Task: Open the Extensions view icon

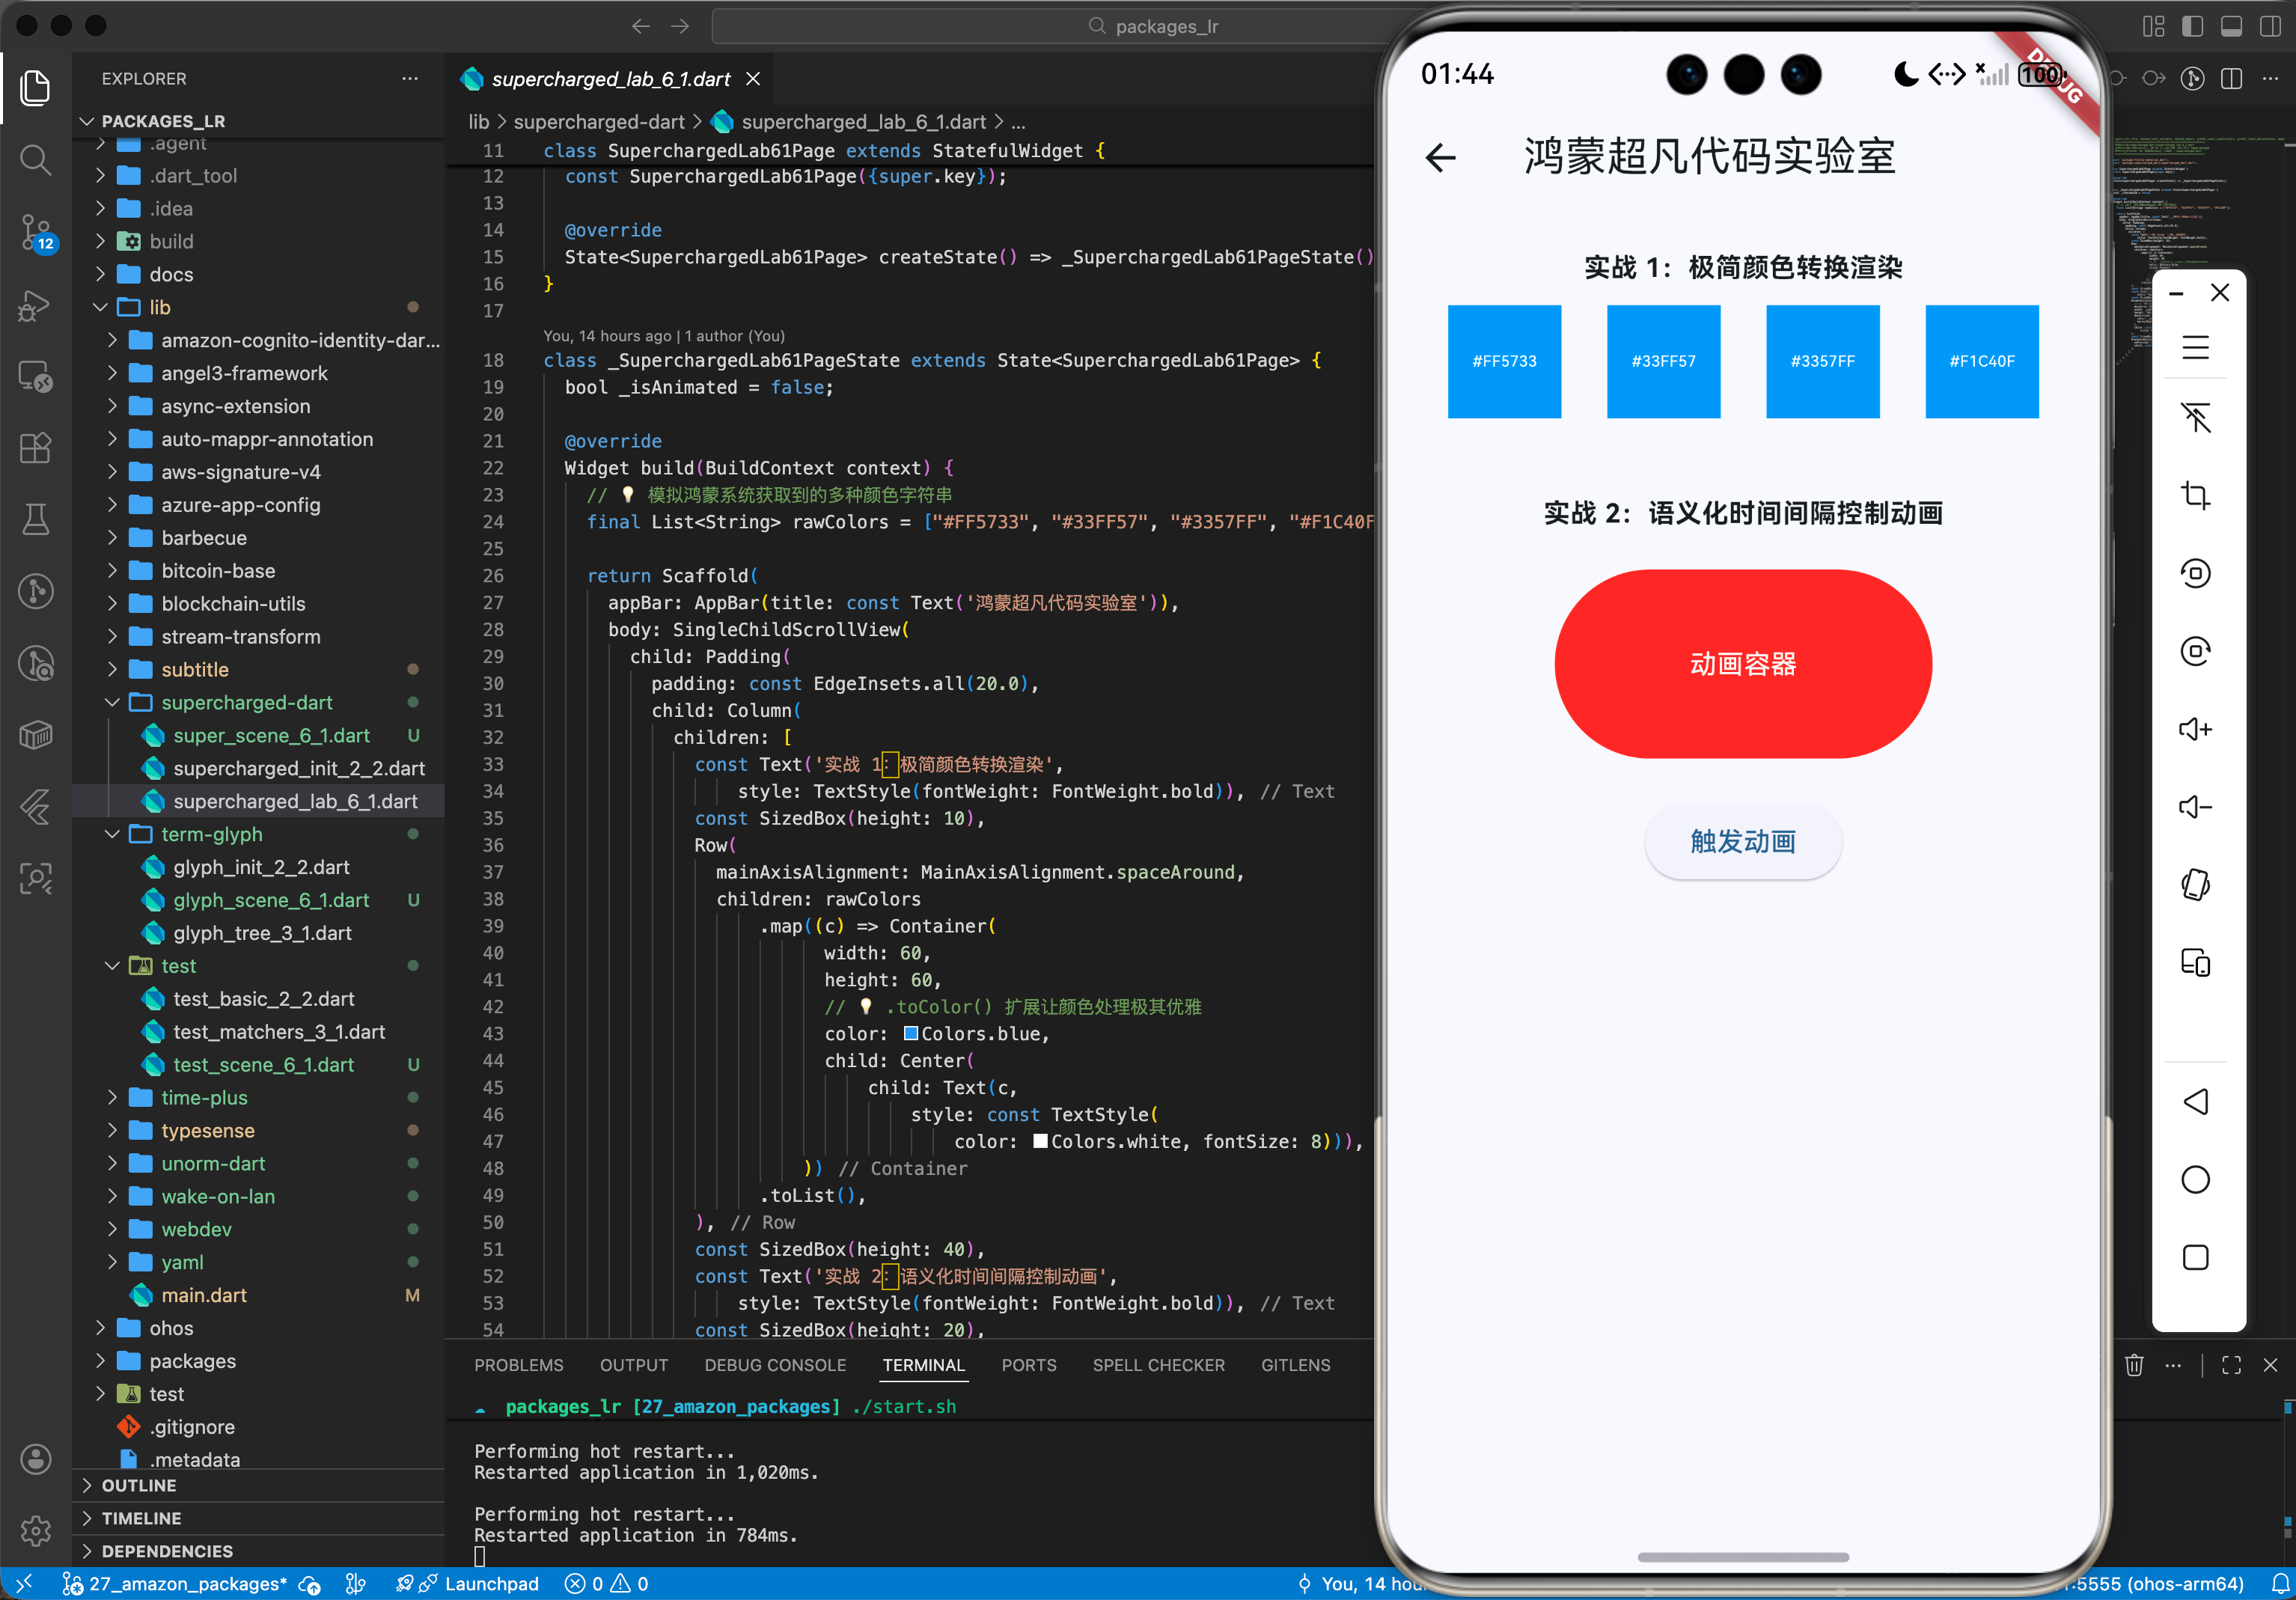Action: coord(36,447)
